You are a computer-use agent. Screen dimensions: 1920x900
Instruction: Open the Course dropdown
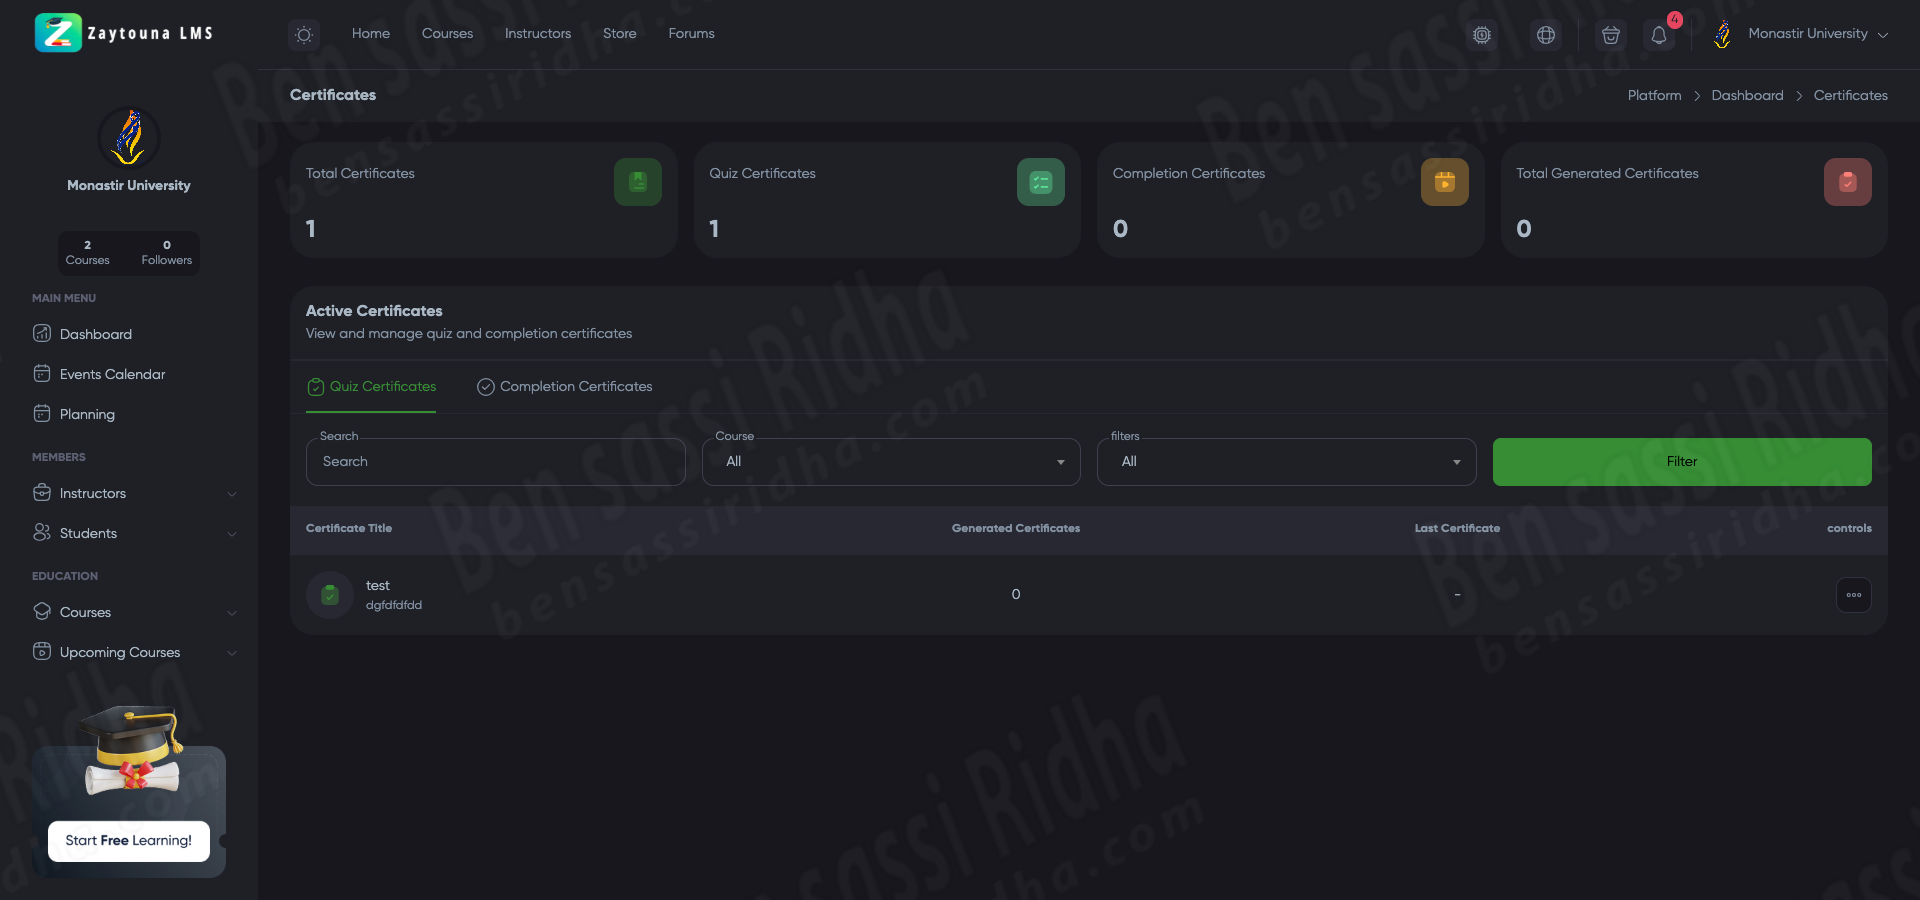pyautogui.click(x=890, y=462)
